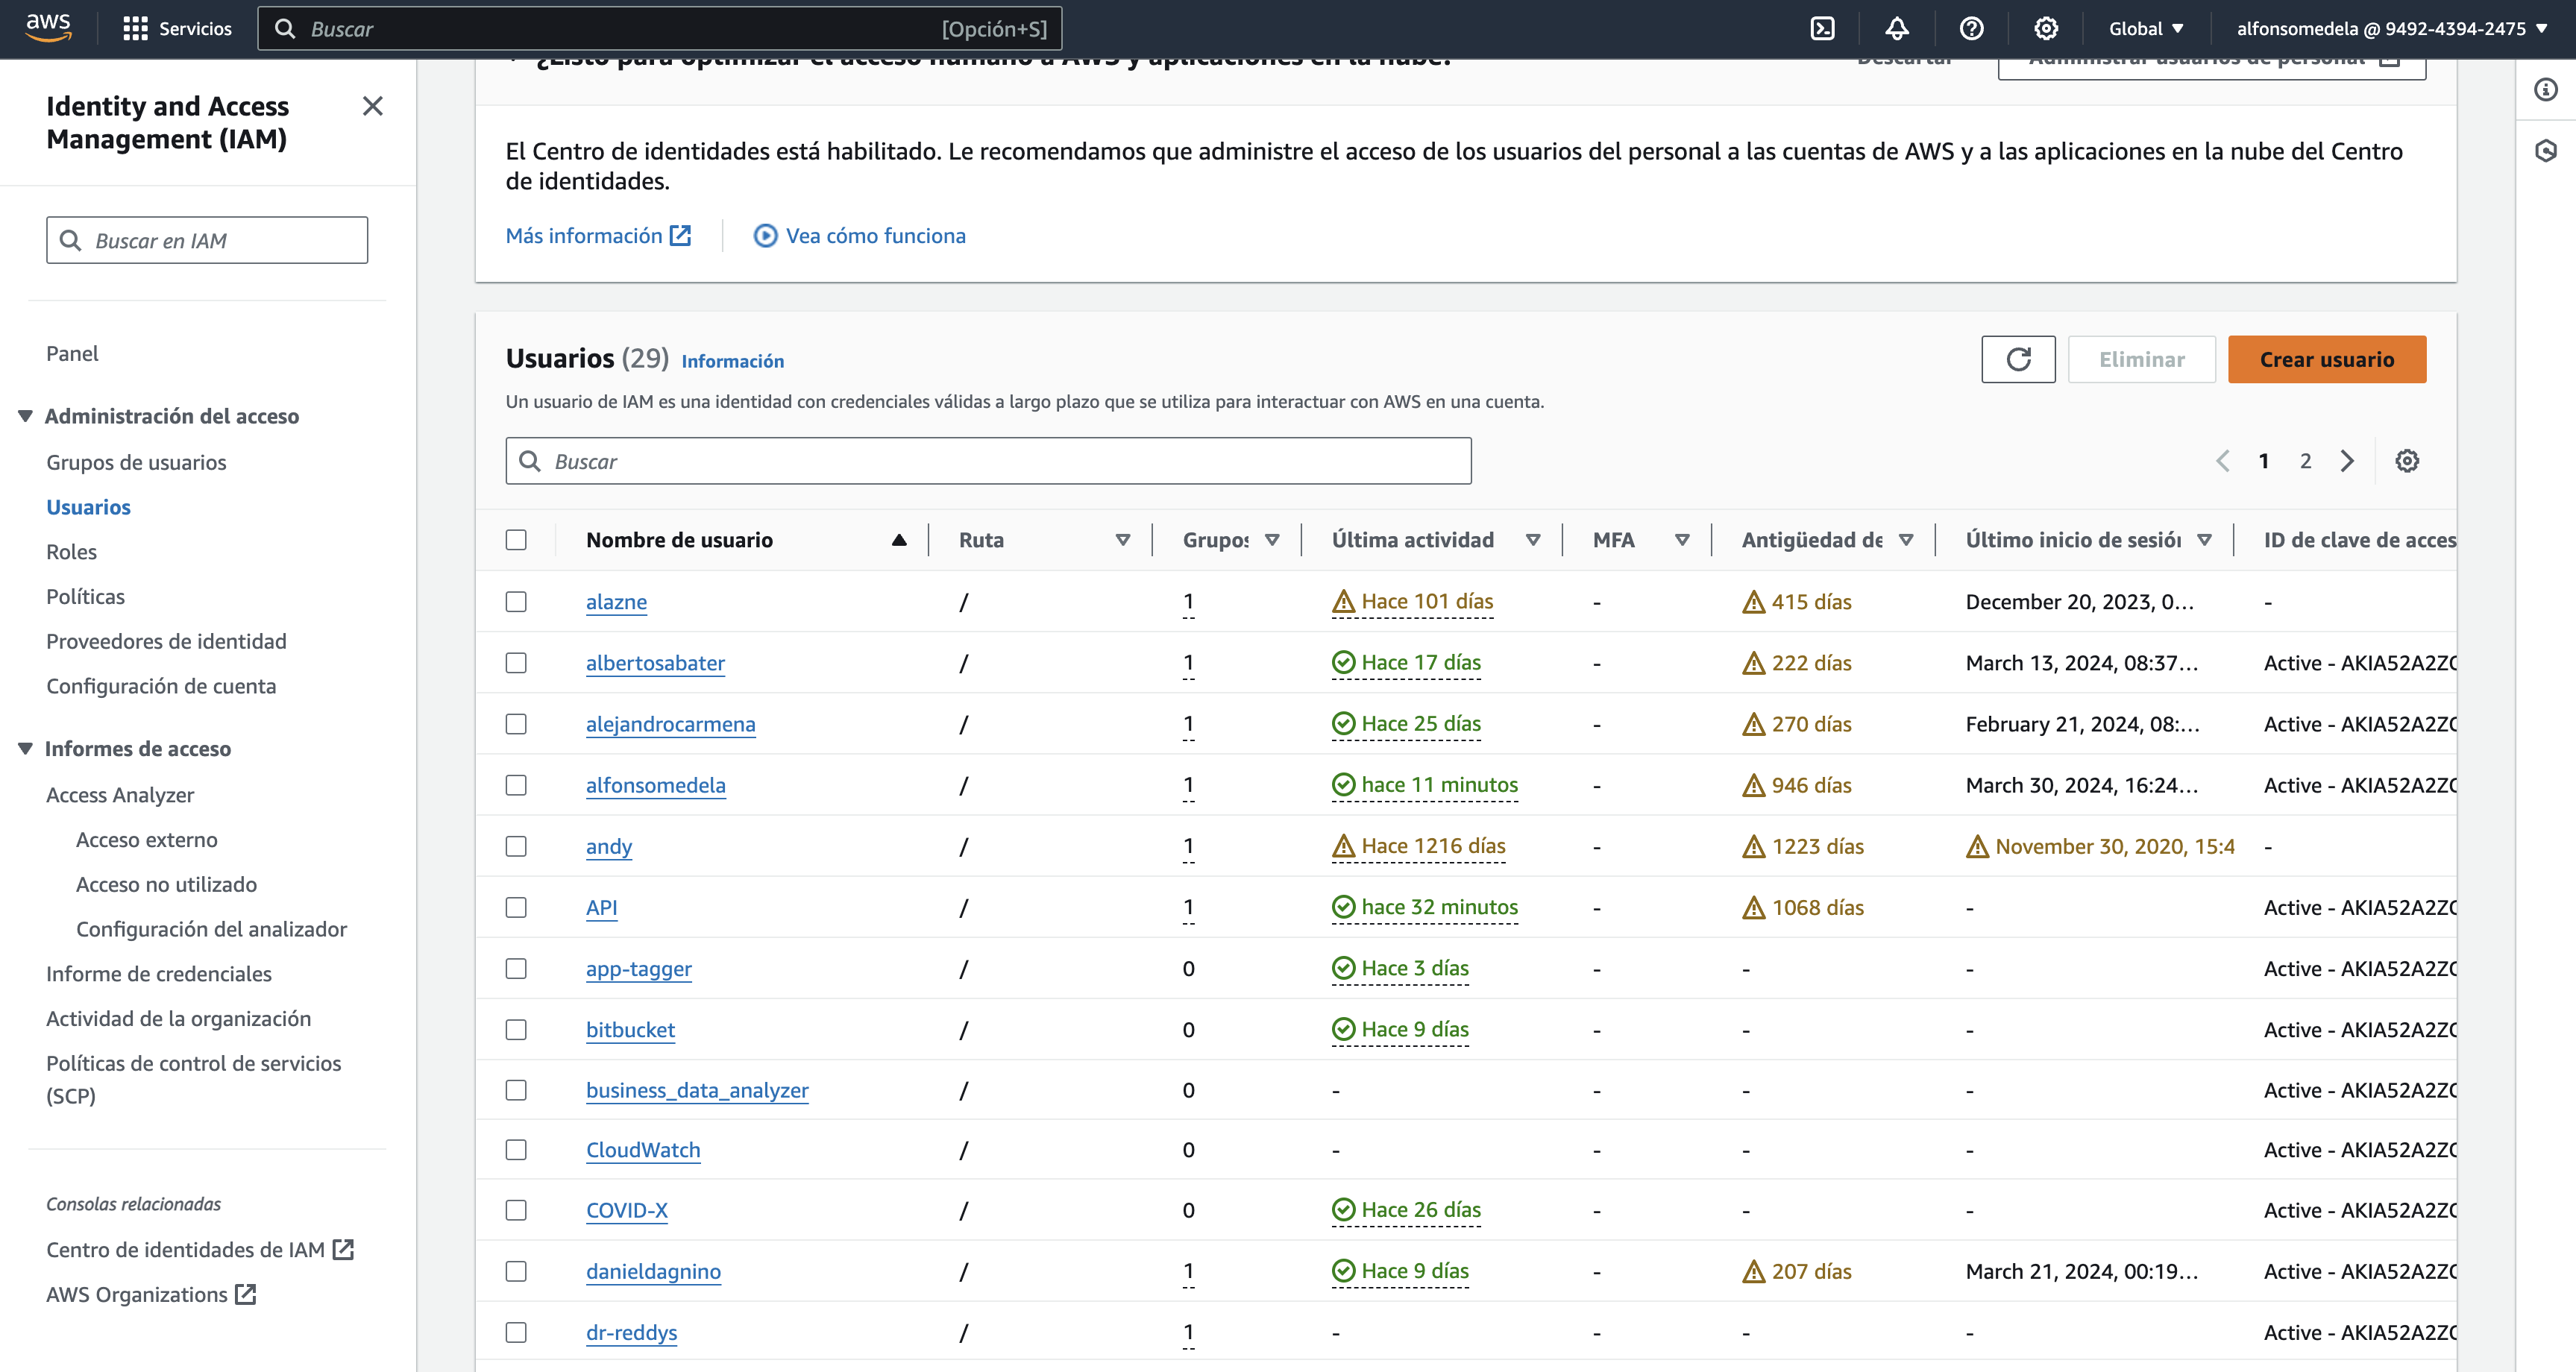Viewport: 2576px width, 1372px height.
Task: Select the andy user checkbox
Action: tap(516, 847)
